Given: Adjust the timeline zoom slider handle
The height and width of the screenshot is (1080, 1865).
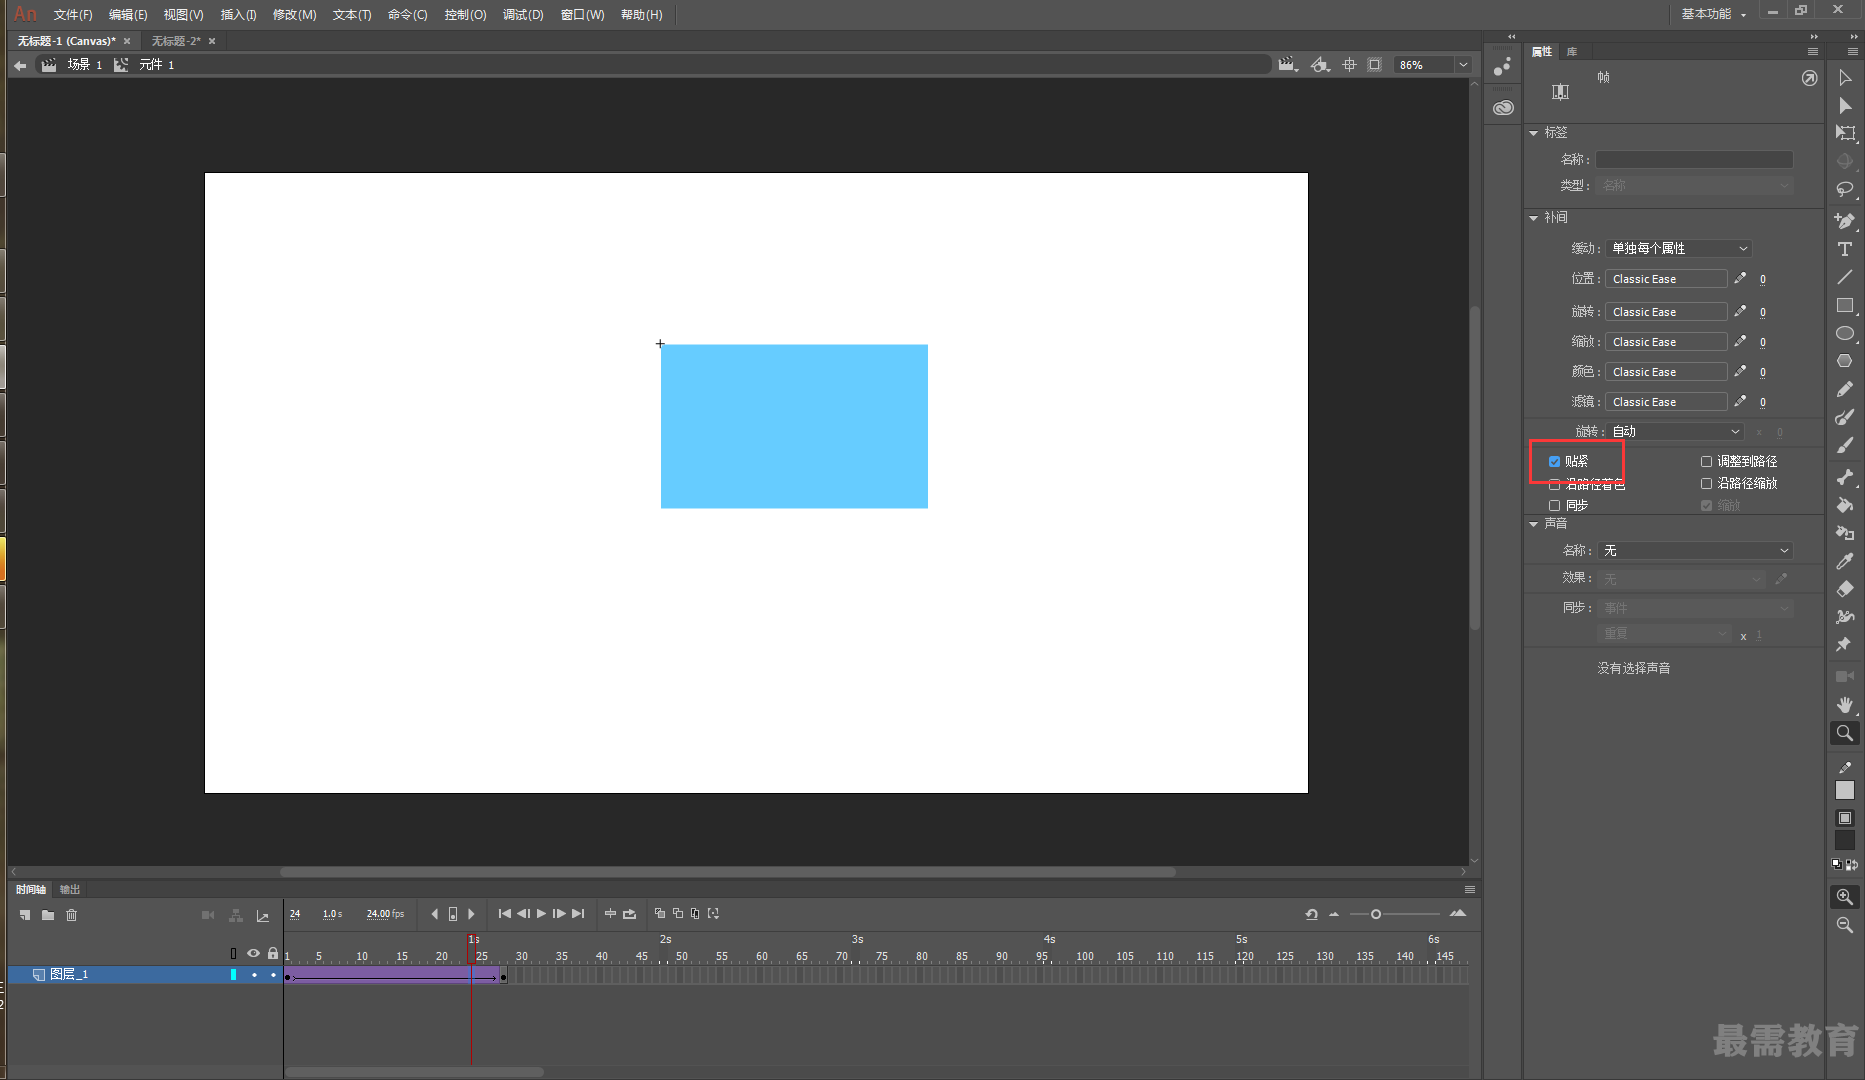Looking at the screenshot, I should pyautogui.click(x=1376, y=914).
